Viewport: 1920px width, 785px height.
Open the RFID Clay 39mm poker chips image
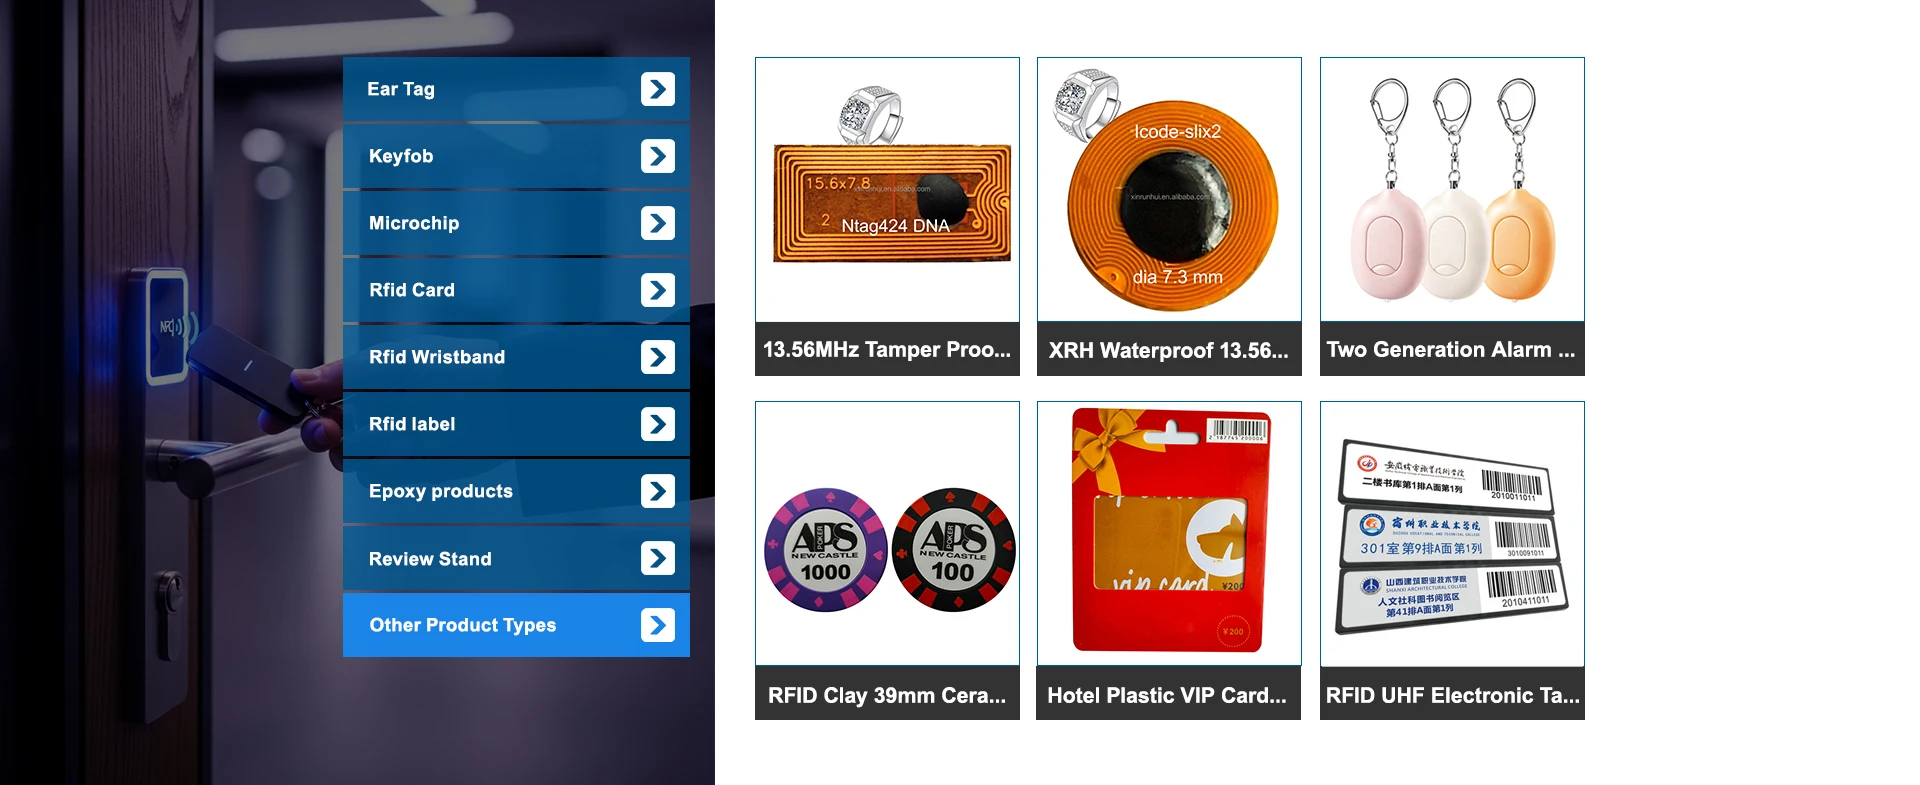pos(887,534)
